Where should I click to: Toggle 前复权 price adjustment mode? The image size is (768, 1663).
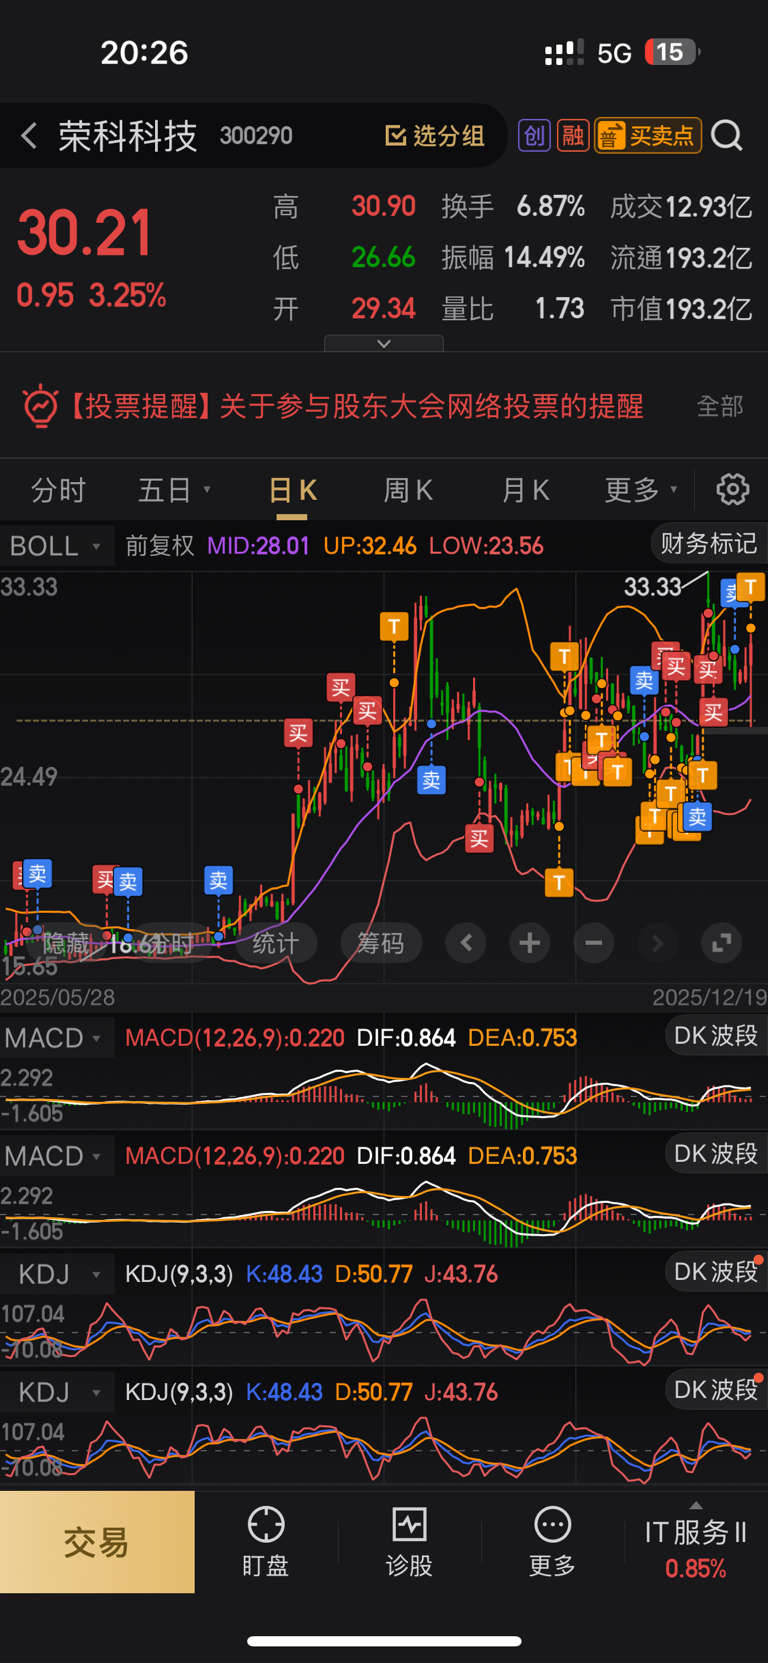[x=160, y=546]
